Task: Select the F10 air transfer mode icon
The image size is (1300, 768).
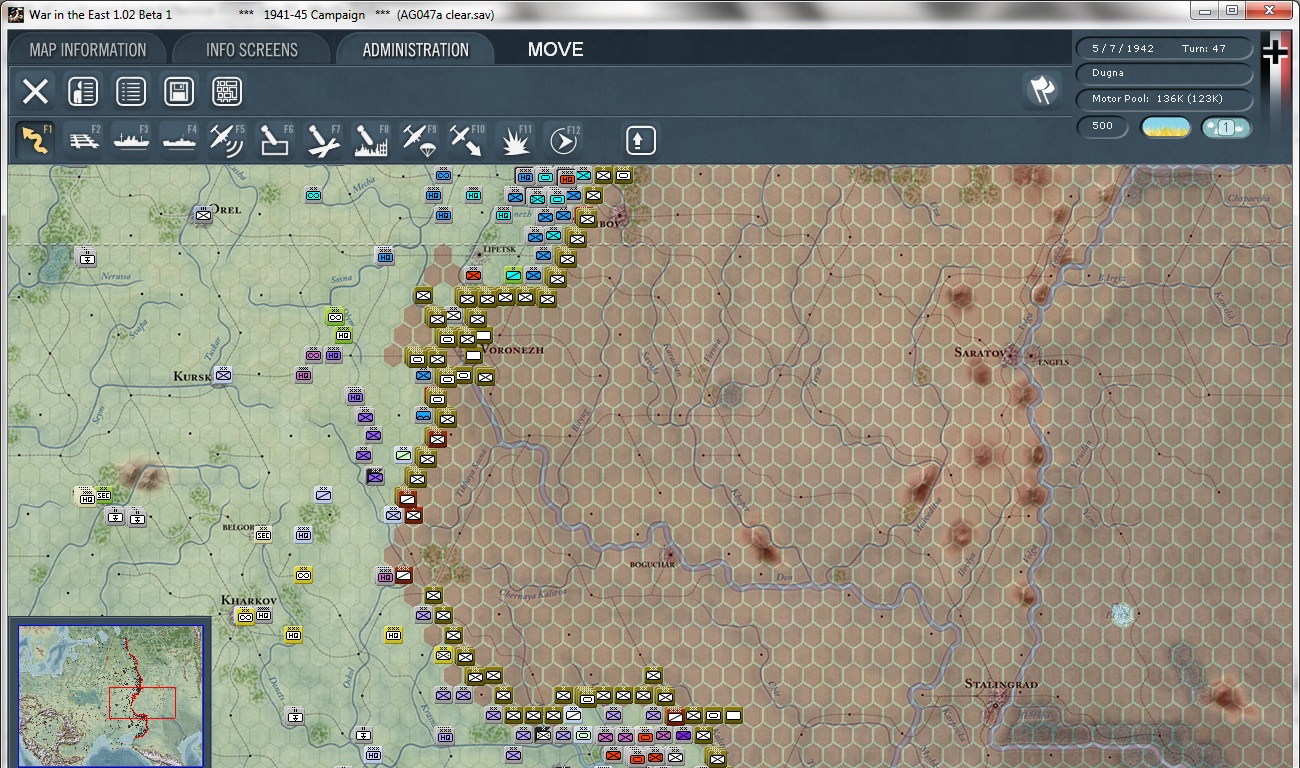Action: tap(467, 141)
